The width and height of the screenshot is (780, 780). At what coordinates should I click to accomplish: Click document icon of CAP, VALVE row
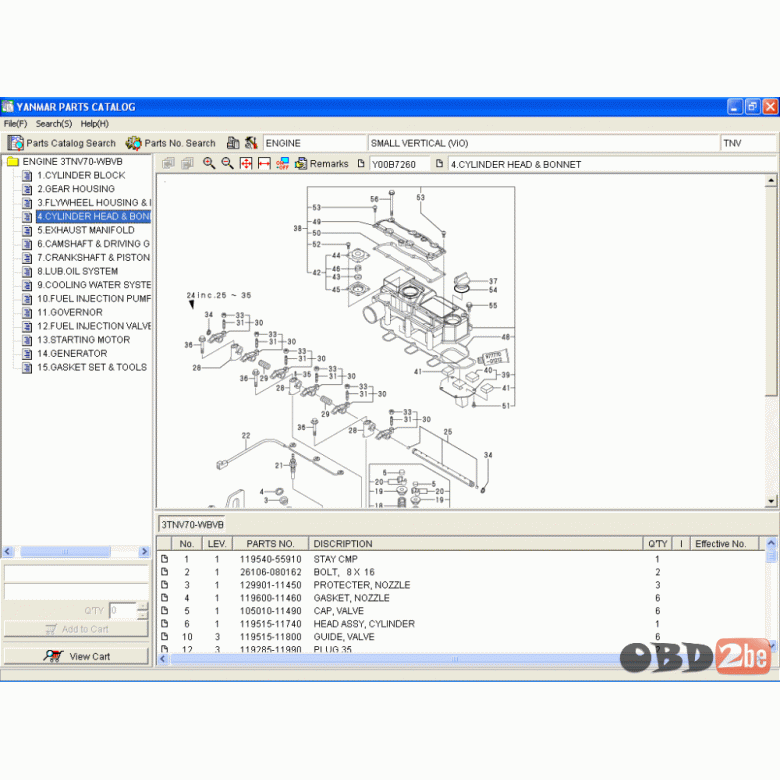165,610
